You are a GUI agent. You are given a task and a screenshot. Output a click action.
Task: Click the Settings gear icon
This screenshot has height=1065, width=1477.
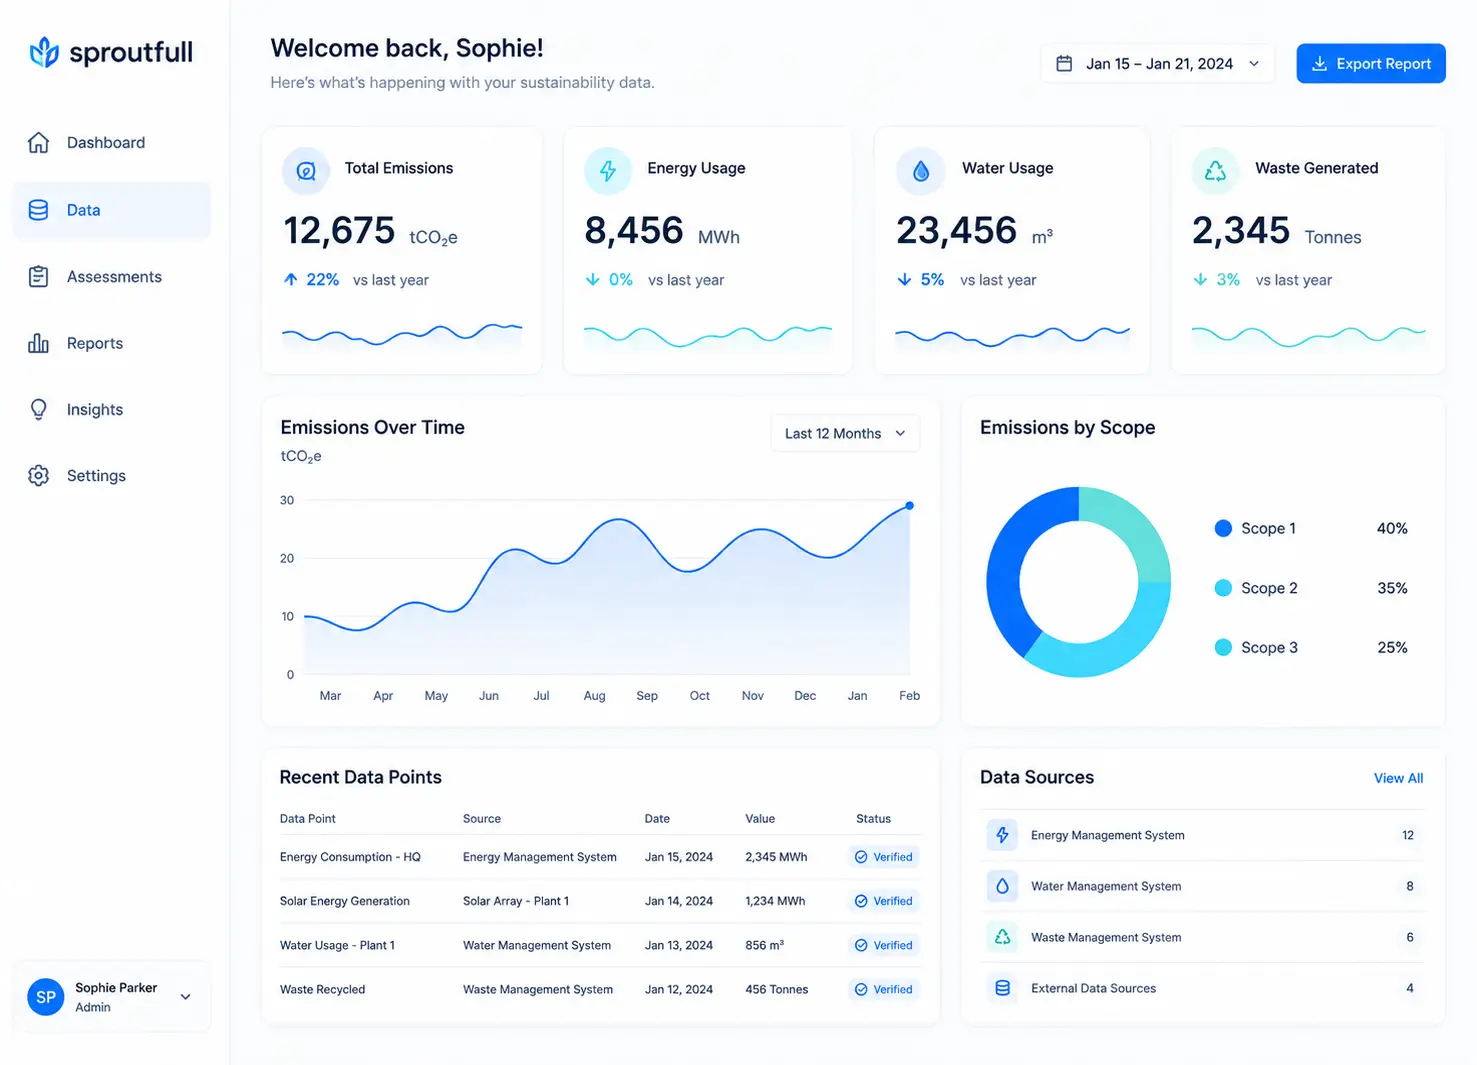click(38, 476)
